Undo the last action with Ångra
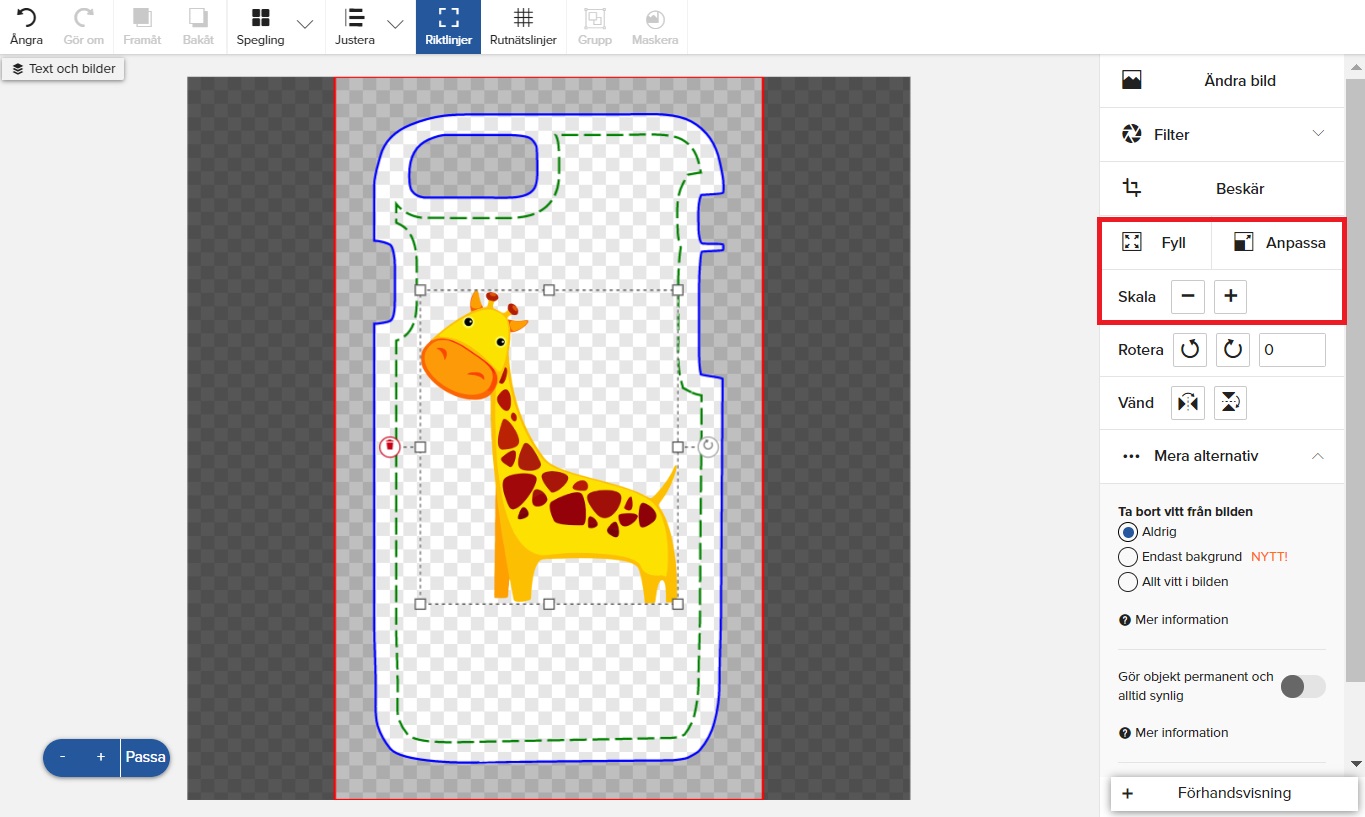Screen dimensions: 1365x817 (x=26, y=27)
